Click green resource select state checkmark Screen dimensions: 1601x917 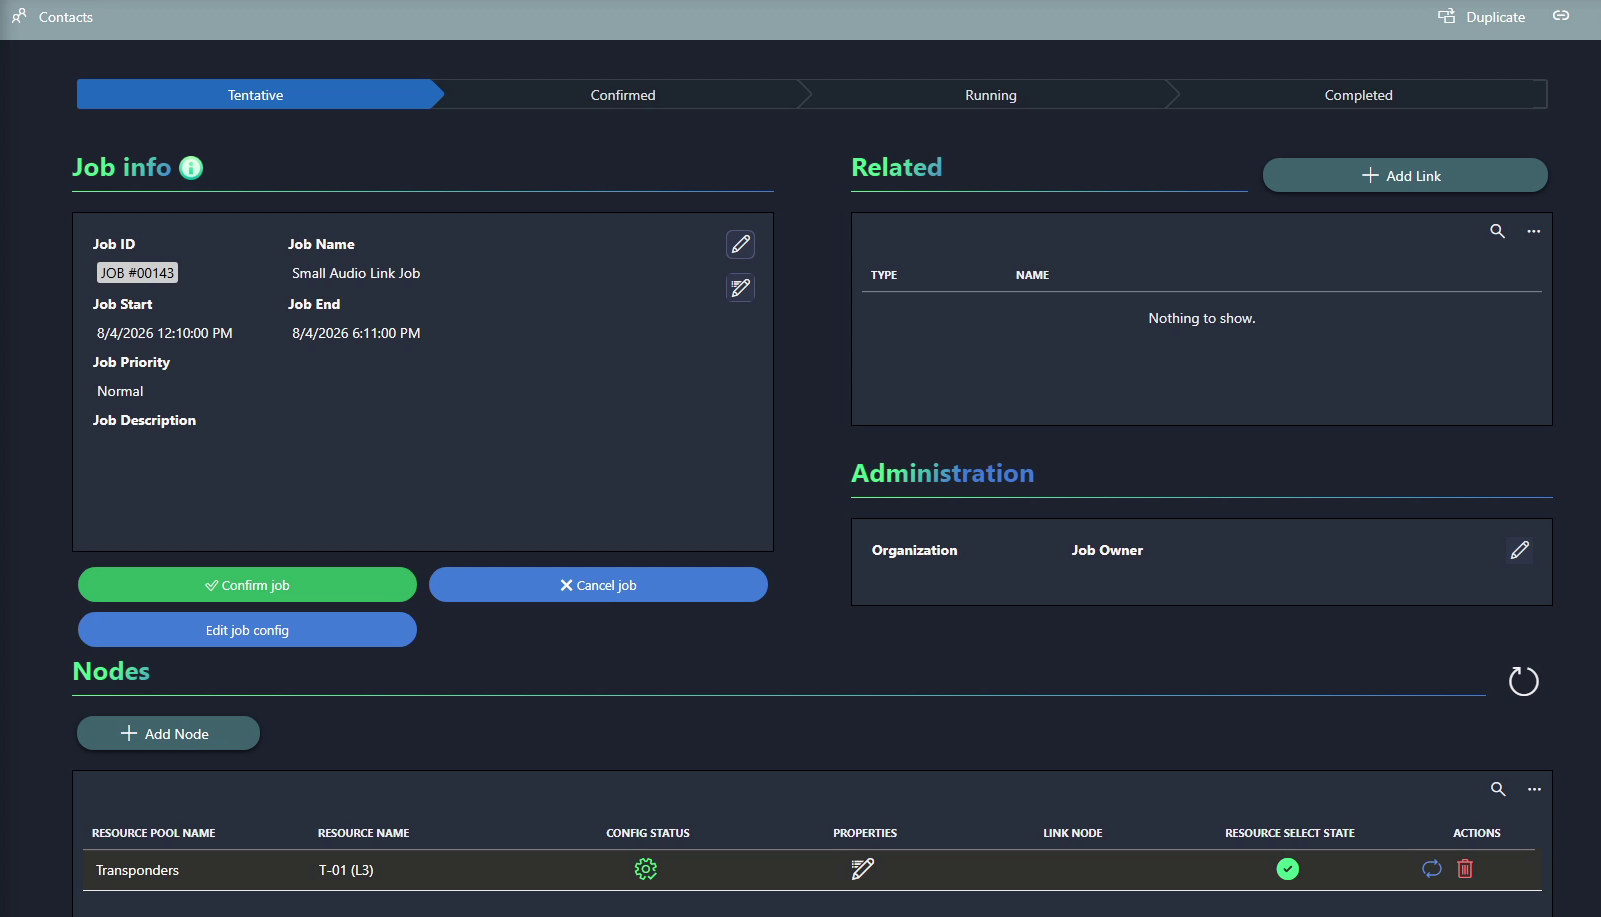pos(1288,869)
